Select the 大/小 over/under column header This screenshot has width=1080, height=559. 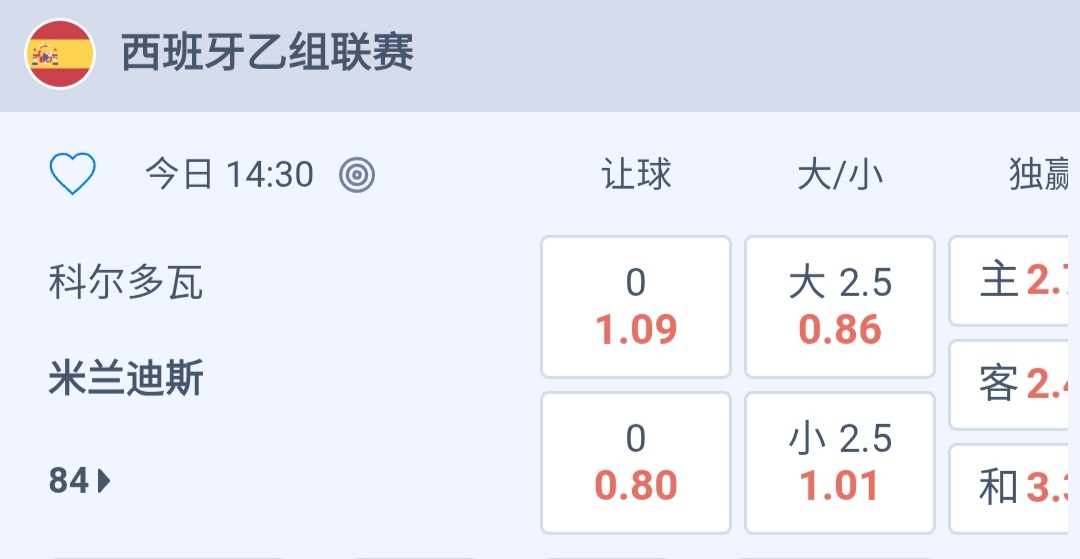point(840,175)
